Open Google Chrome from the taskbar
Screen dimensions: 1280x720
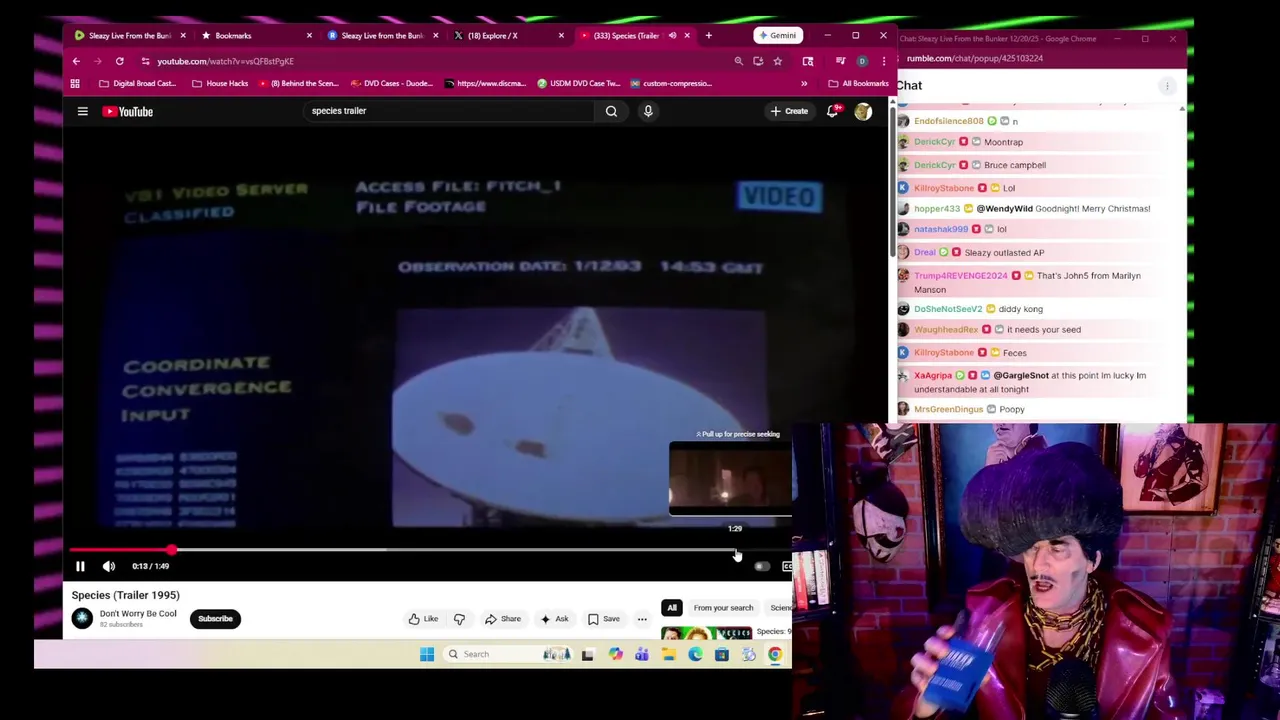pos(775,654)
